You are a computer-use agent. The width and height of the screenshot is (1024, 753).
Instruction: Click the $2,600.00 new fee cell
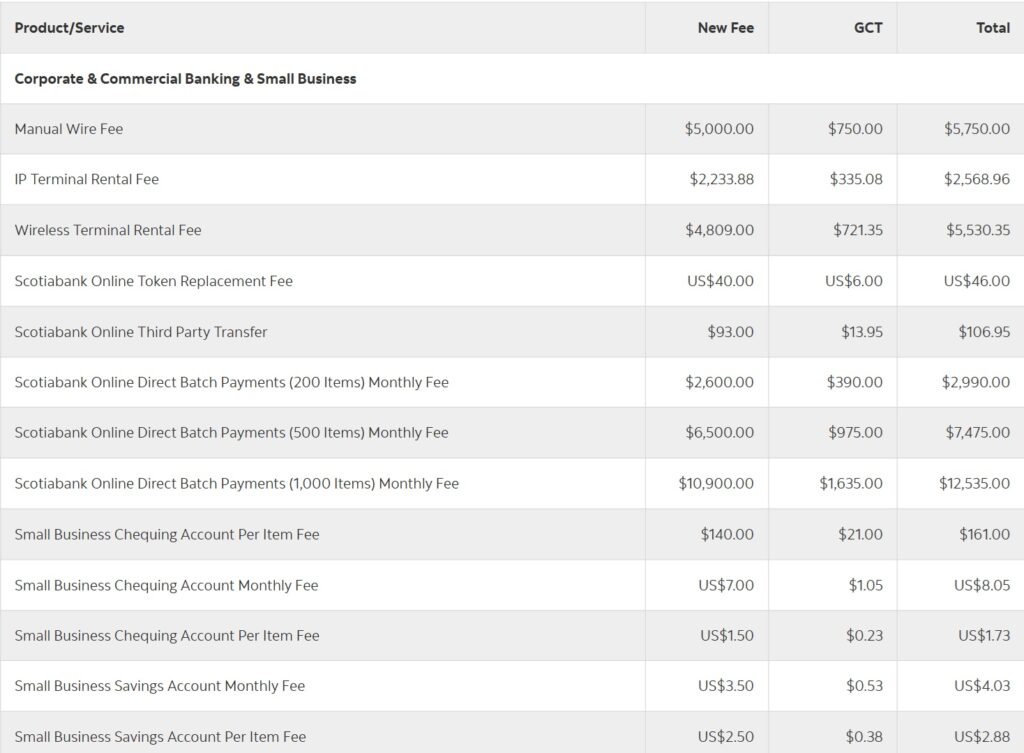[x=719, y=382]
